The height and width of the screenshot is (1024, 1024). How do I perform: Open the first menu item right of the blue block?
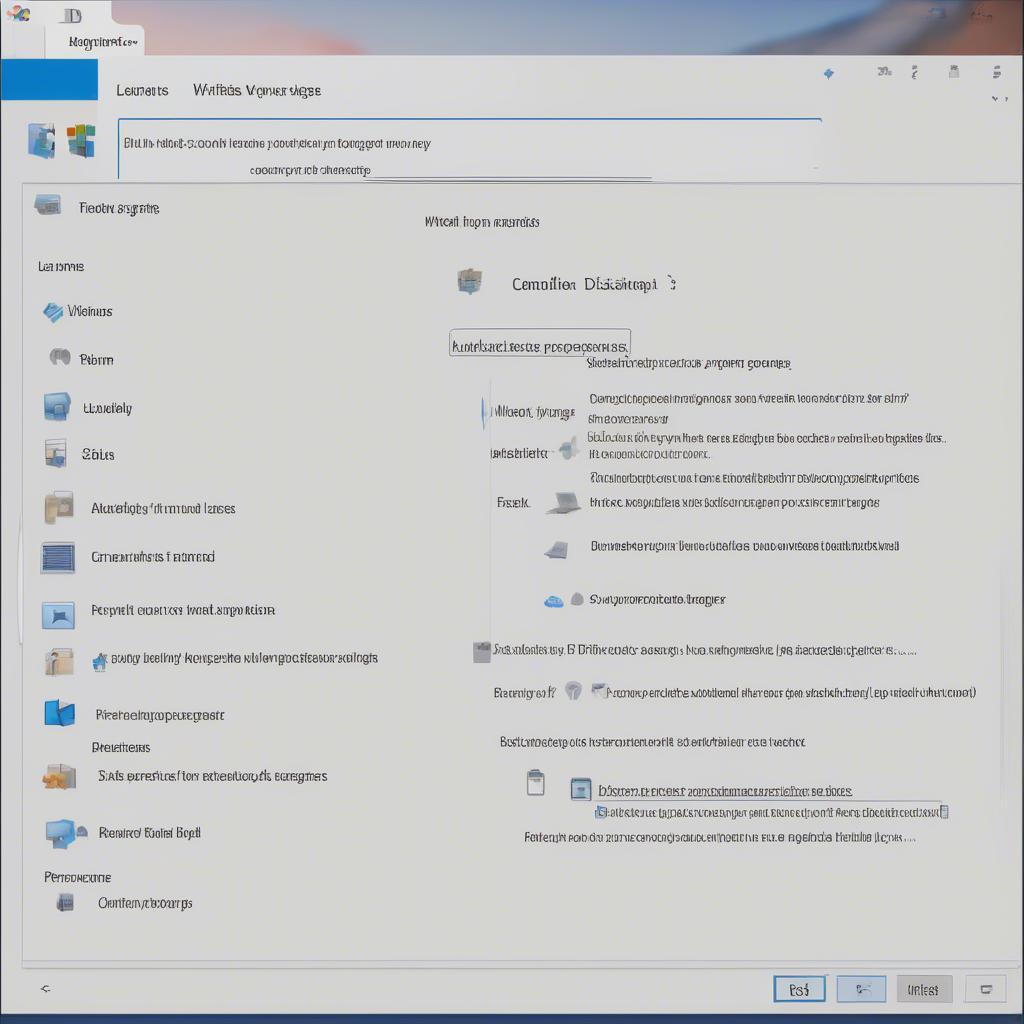pyautogui.click(x=142, y=90)
